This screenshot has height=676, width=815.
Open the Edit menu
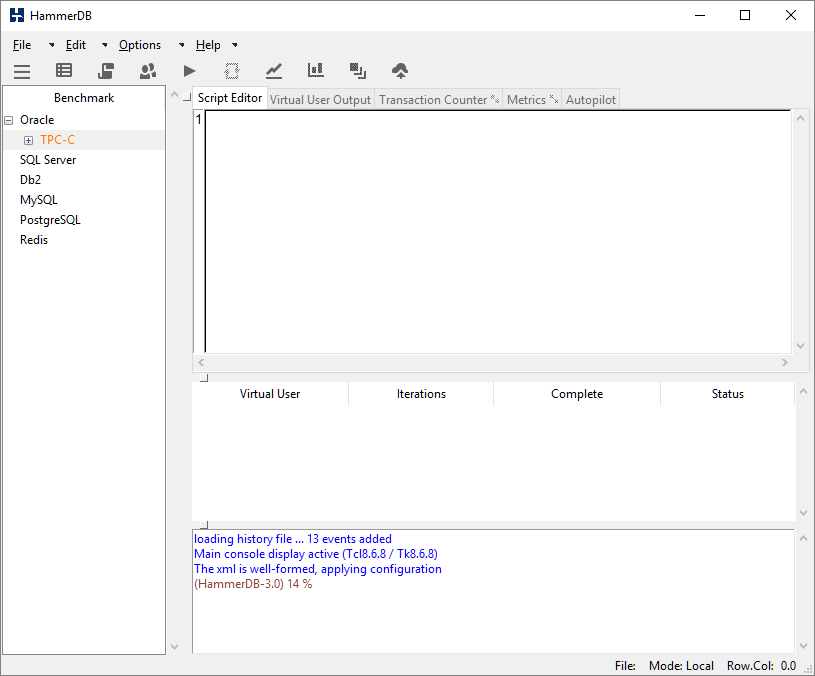pos(76,45)
